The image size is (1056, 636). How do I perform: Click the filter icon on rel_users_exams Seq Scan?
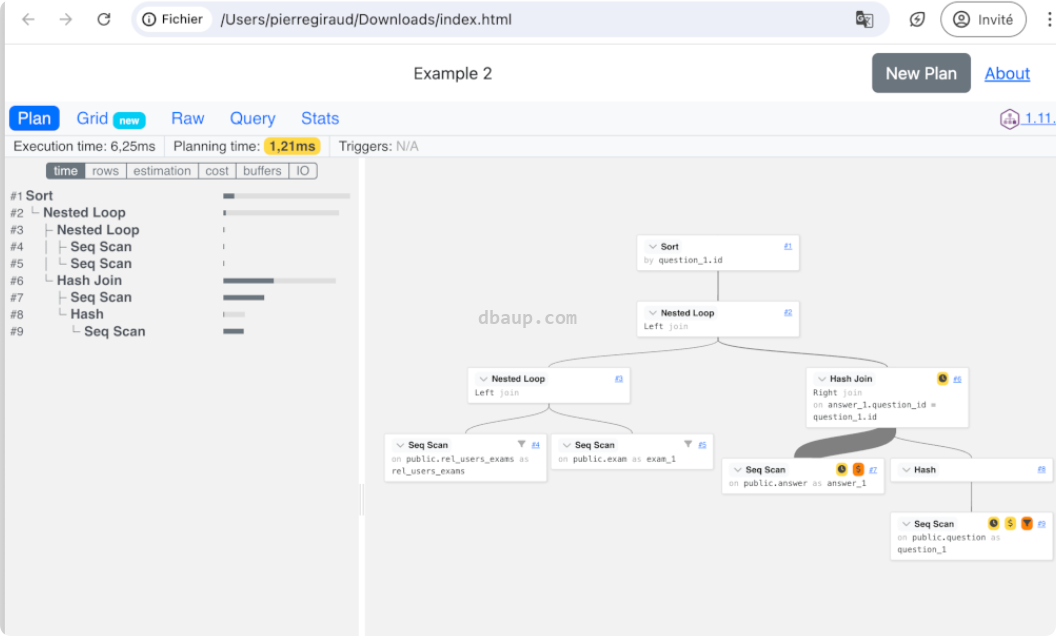pos(521,444)
